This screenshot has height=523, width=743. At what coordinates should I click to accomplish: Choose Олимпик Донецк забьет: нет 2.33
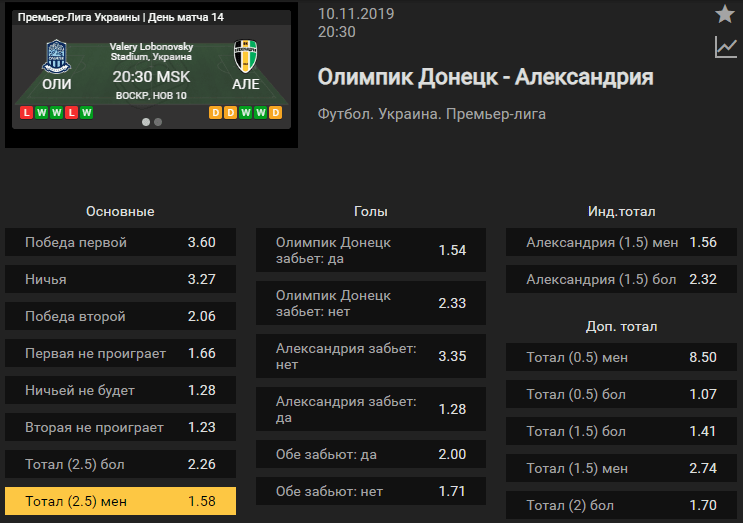tap(371, 303)
